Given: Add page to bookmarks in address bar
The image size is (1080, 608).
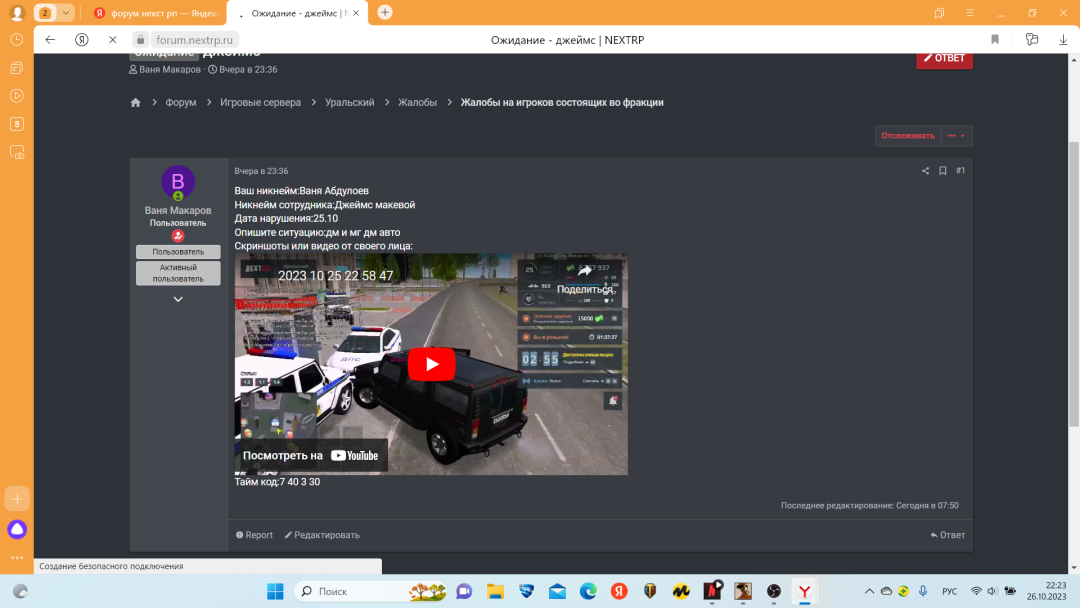Looking at the screenshot, I should click(x=995, y=39).
